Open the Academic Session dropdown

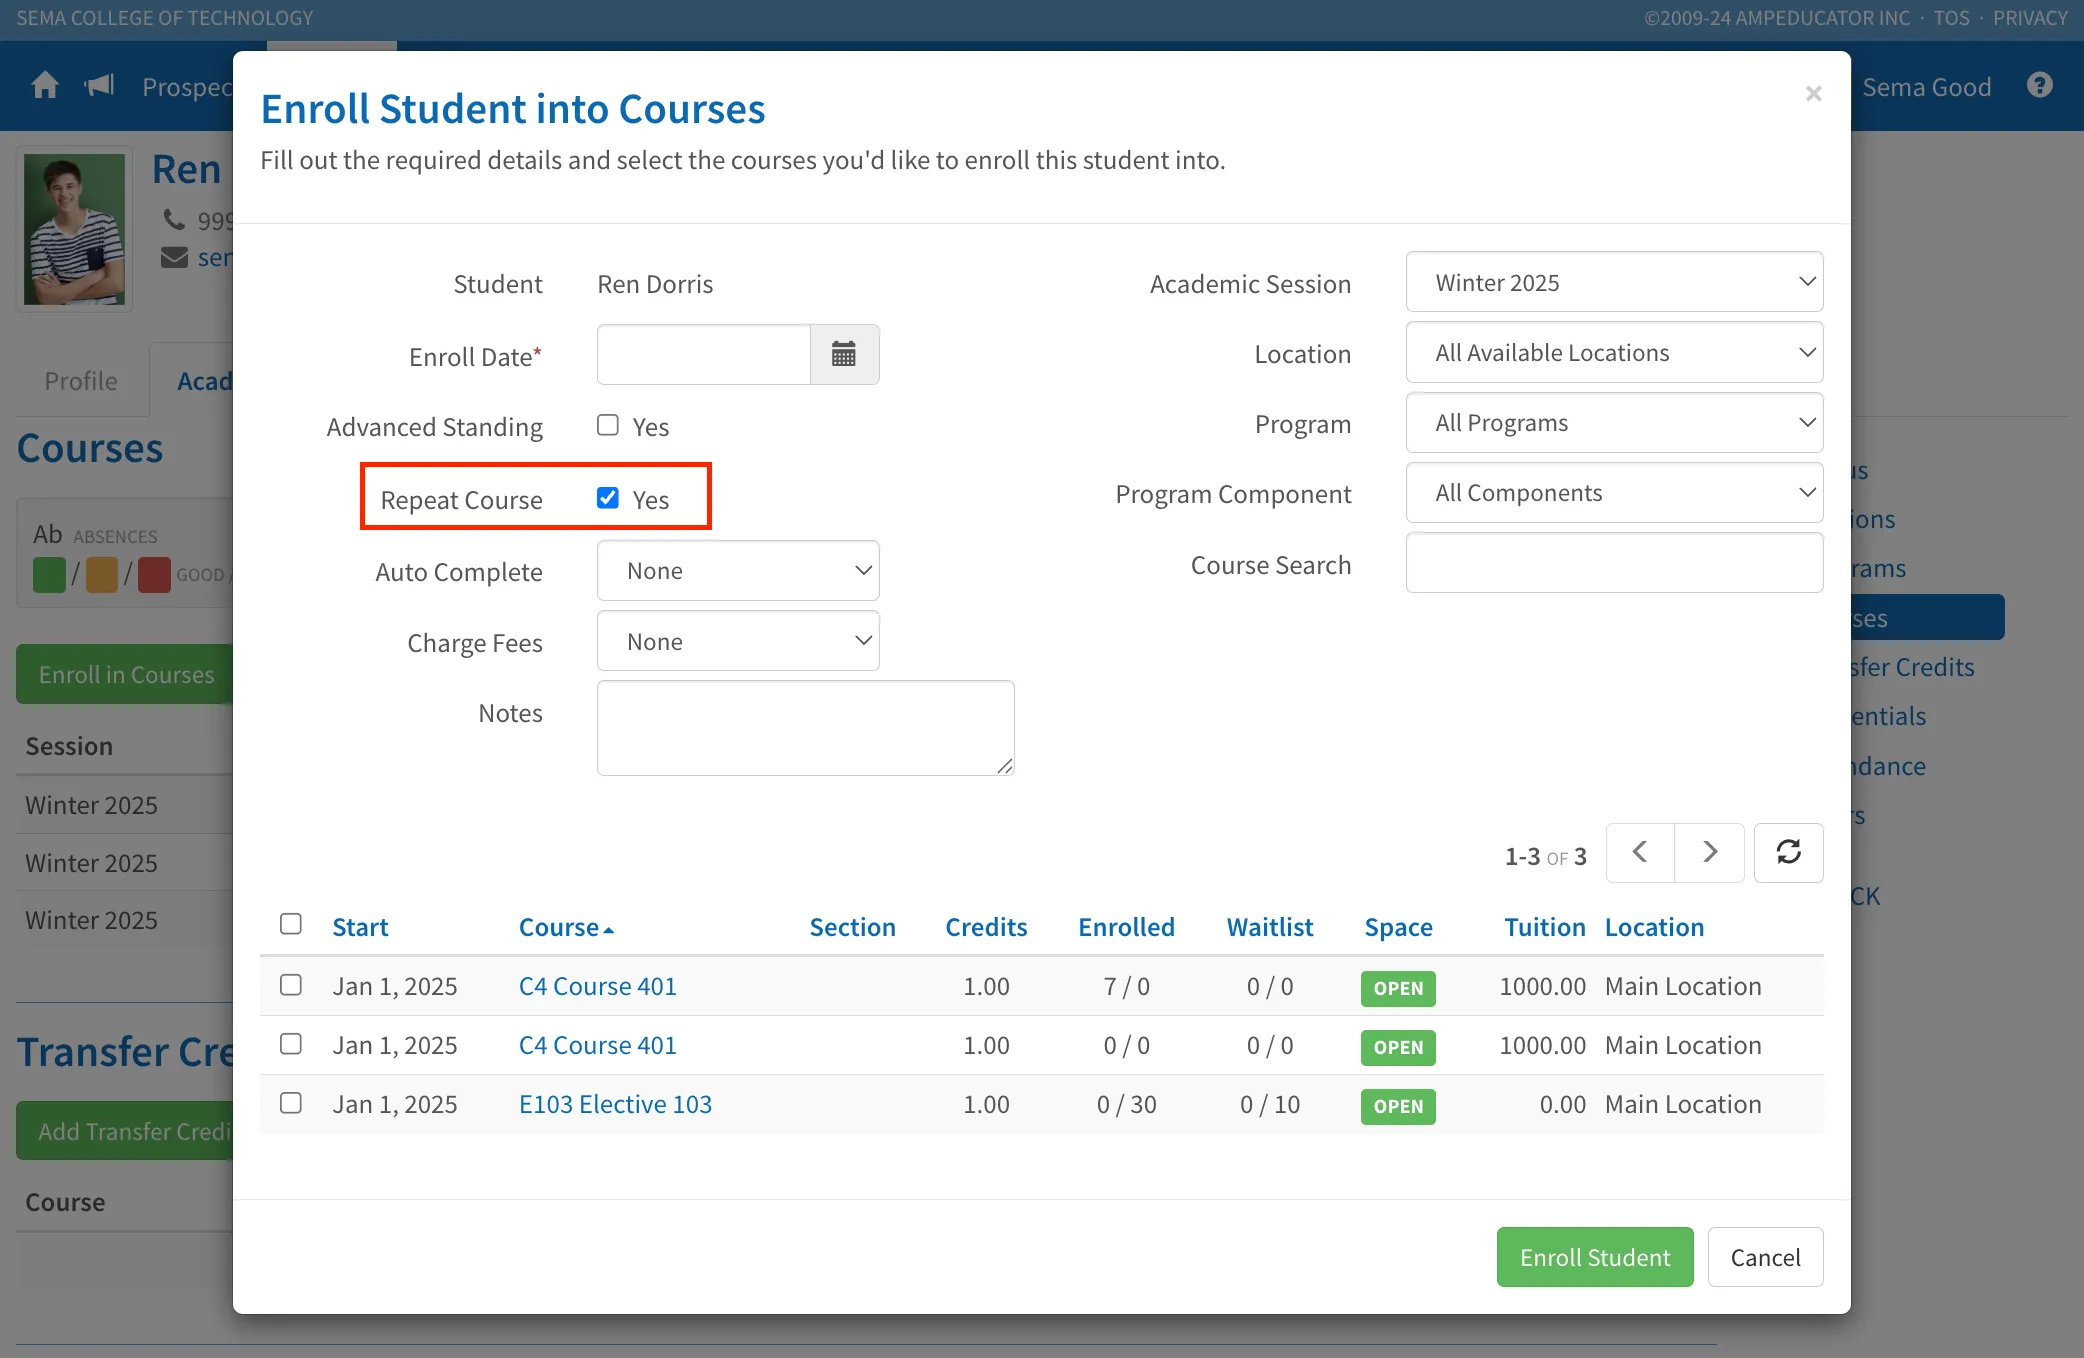click(1614, 283)
